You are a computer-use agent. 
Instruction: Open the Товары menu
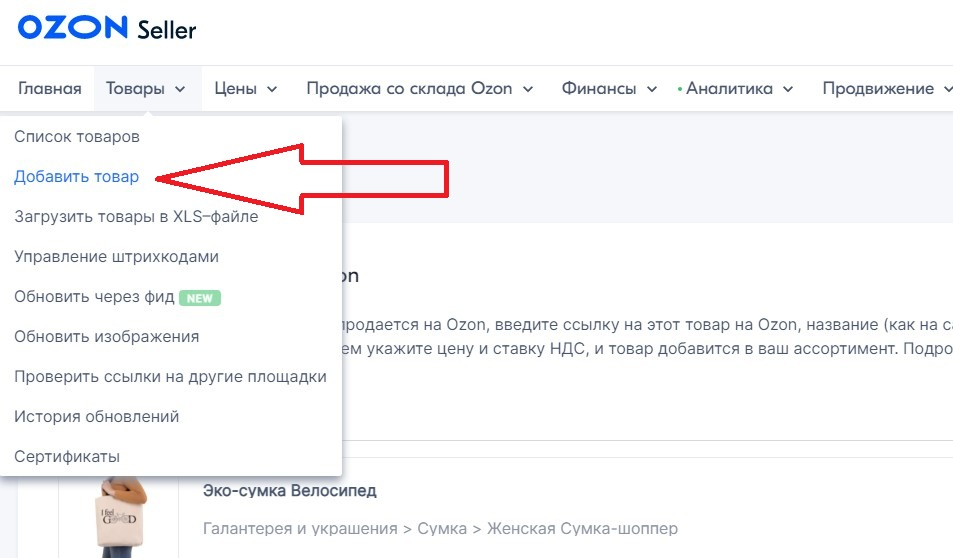(x=135, y=89)
